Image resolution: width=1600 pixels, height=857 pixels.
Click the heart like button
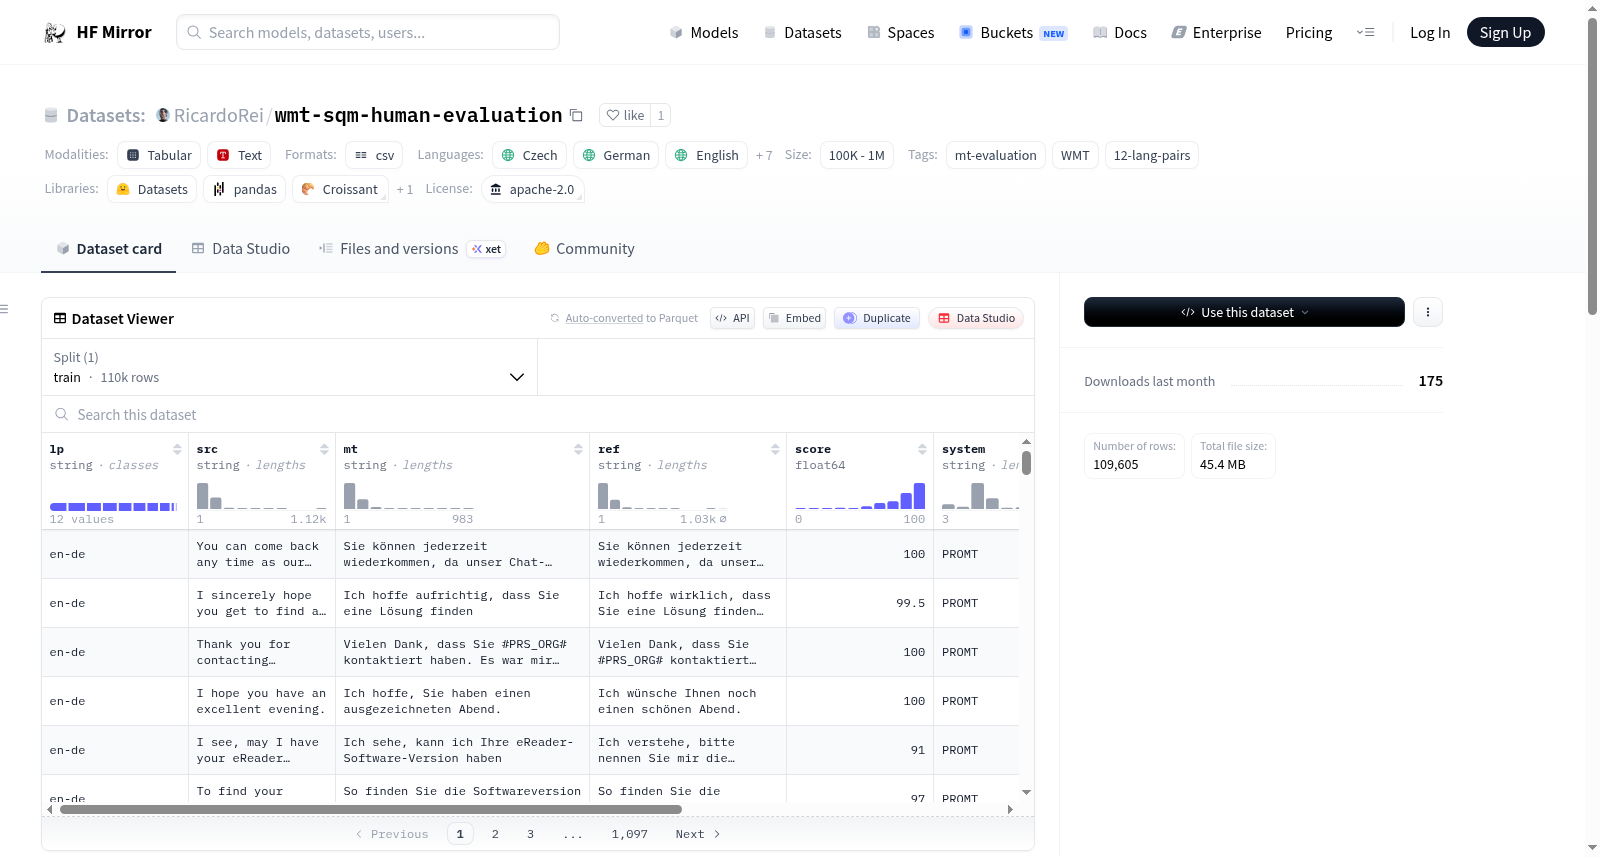(625, 115)
